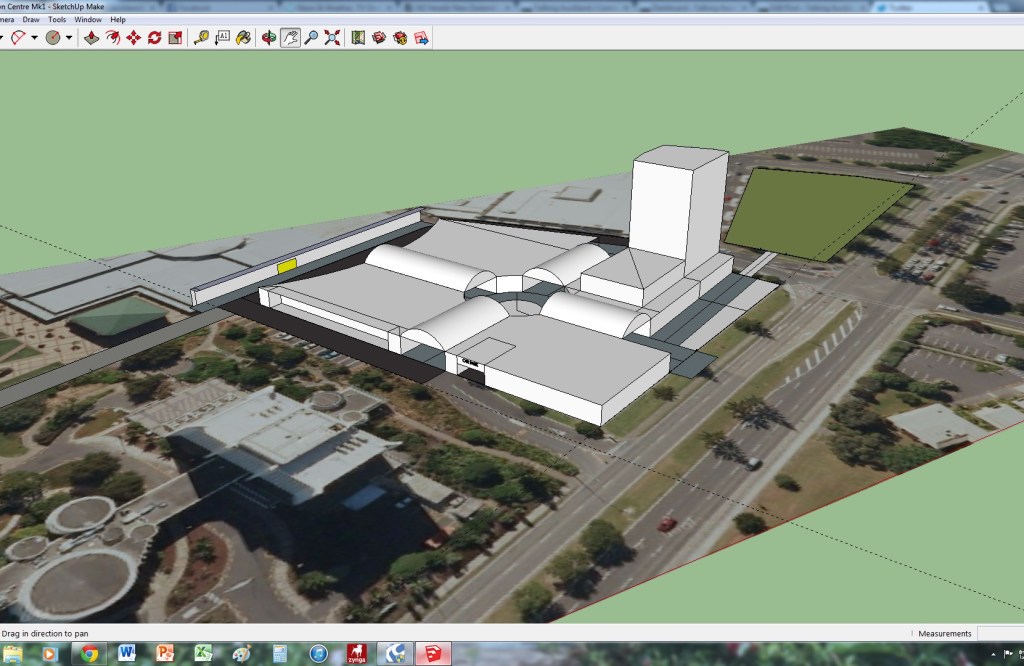
Task: Expand the Circle tool dropdown arrow
Action: point(68,38)
